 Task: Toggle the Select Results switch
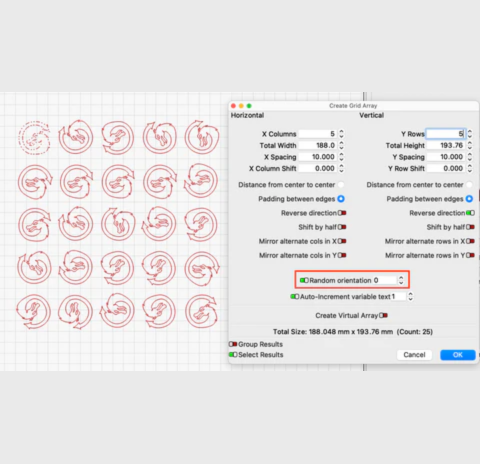tap(233, 355)
